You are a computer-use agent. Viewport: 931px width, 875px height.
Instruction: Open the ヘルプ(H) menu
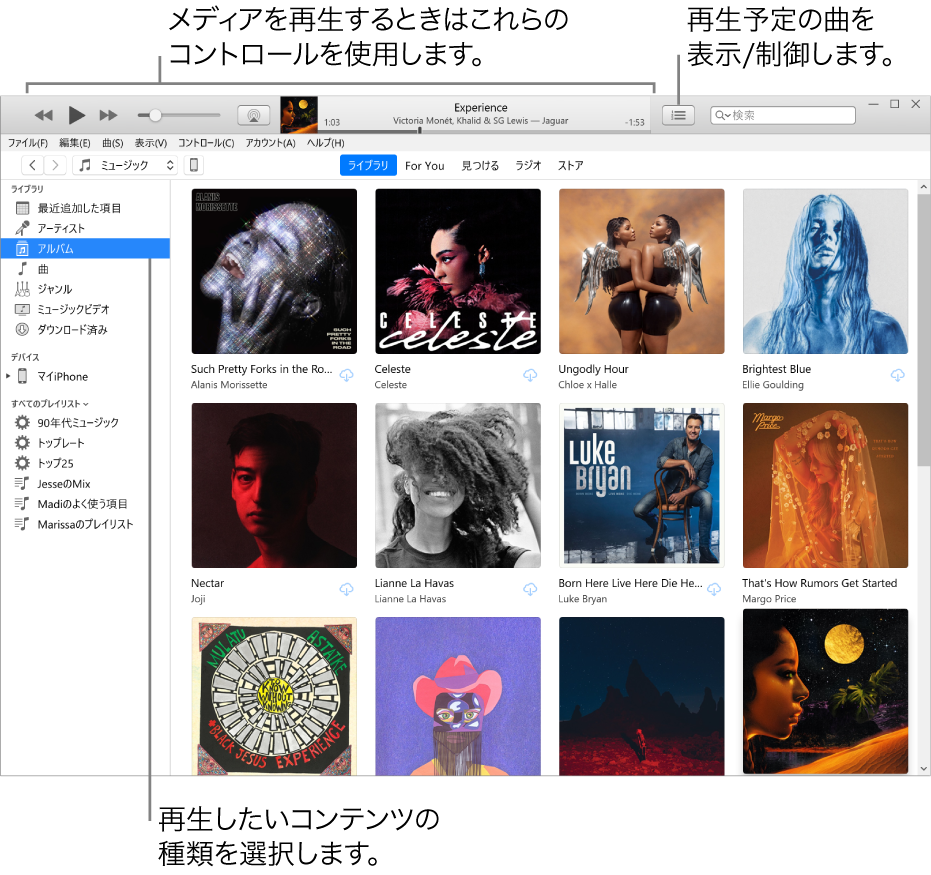325,143
